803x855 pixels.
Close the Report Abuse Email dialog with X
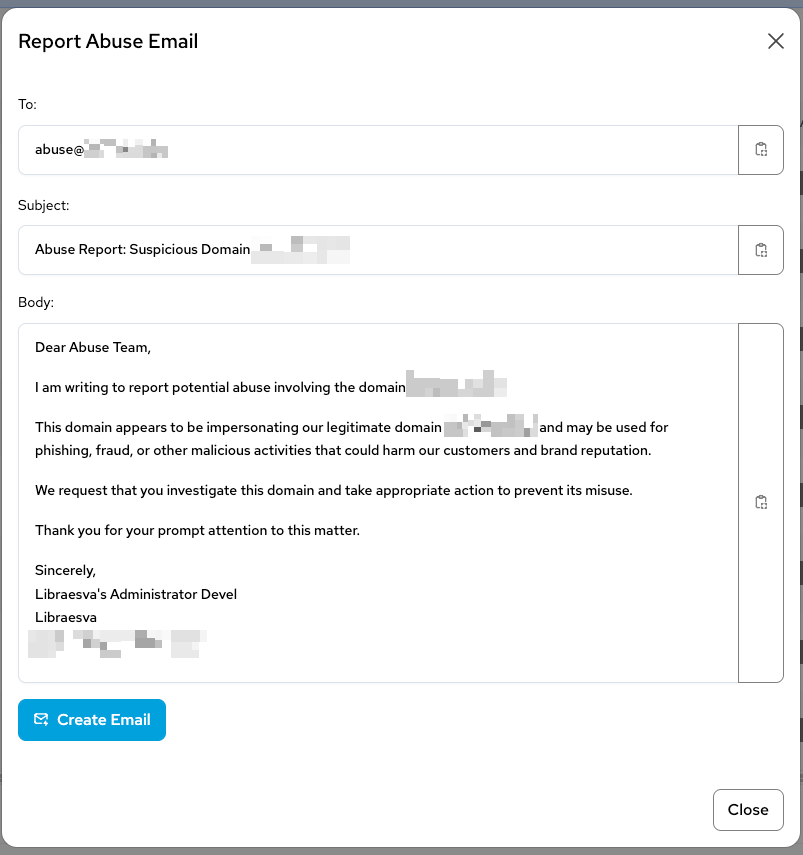click(x=775, y=41)
